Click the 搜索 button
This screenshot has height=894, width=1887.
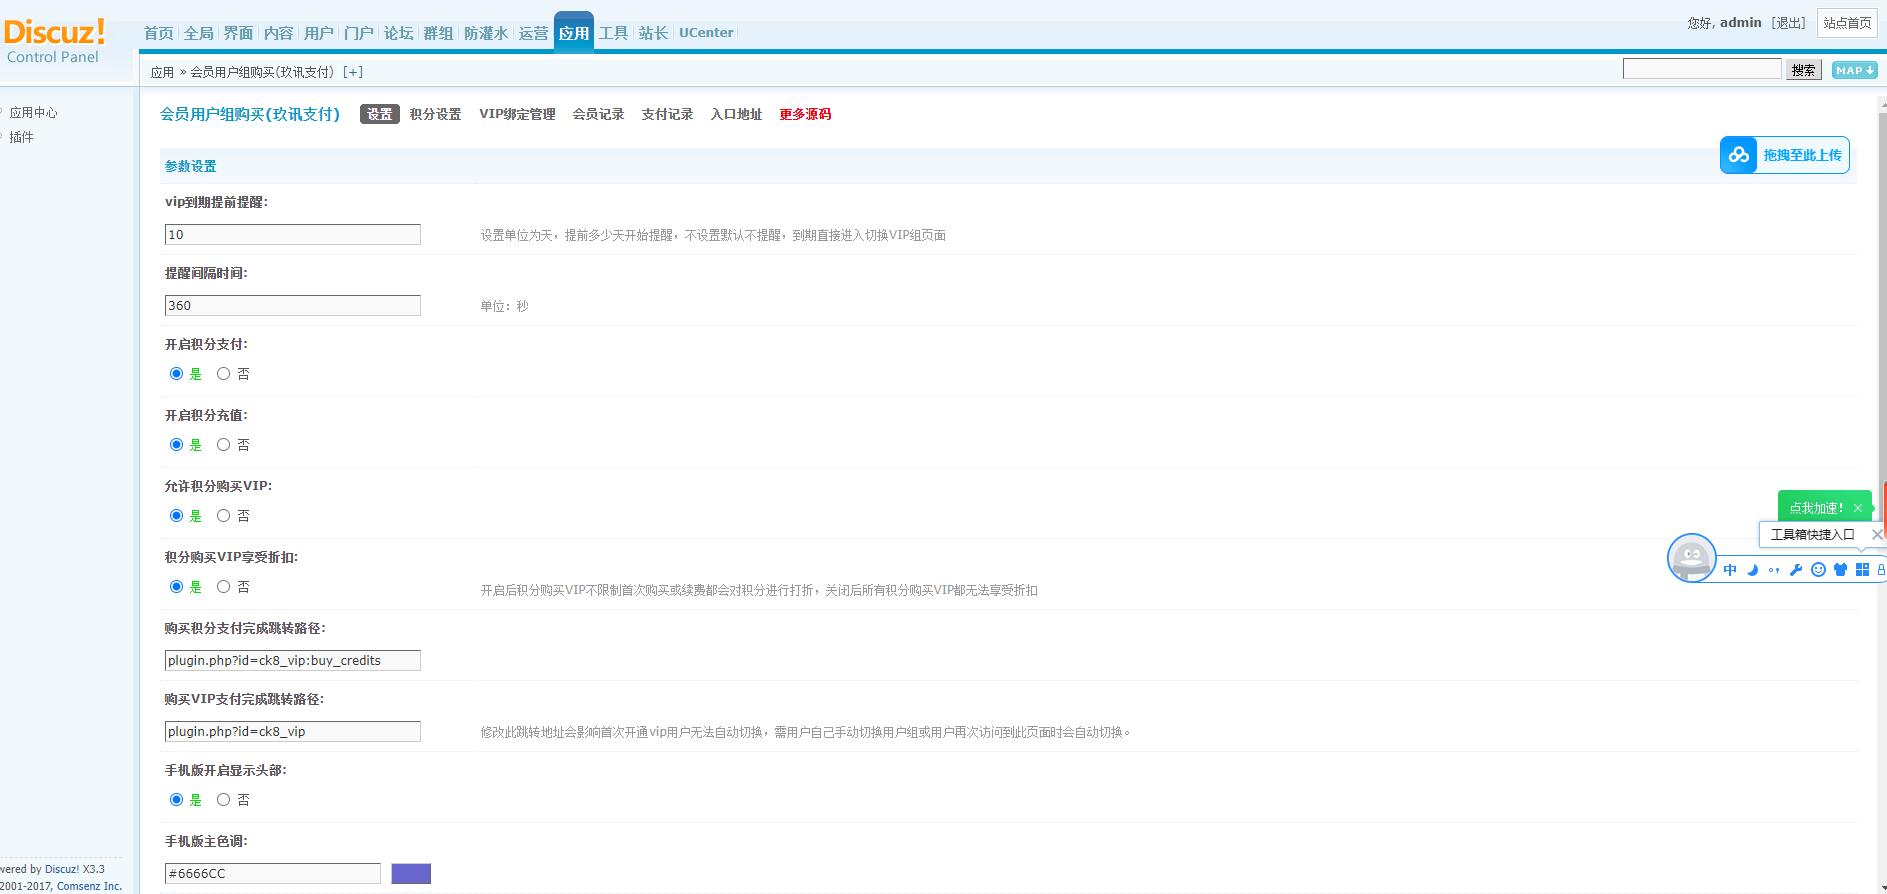pos(1803,70)
